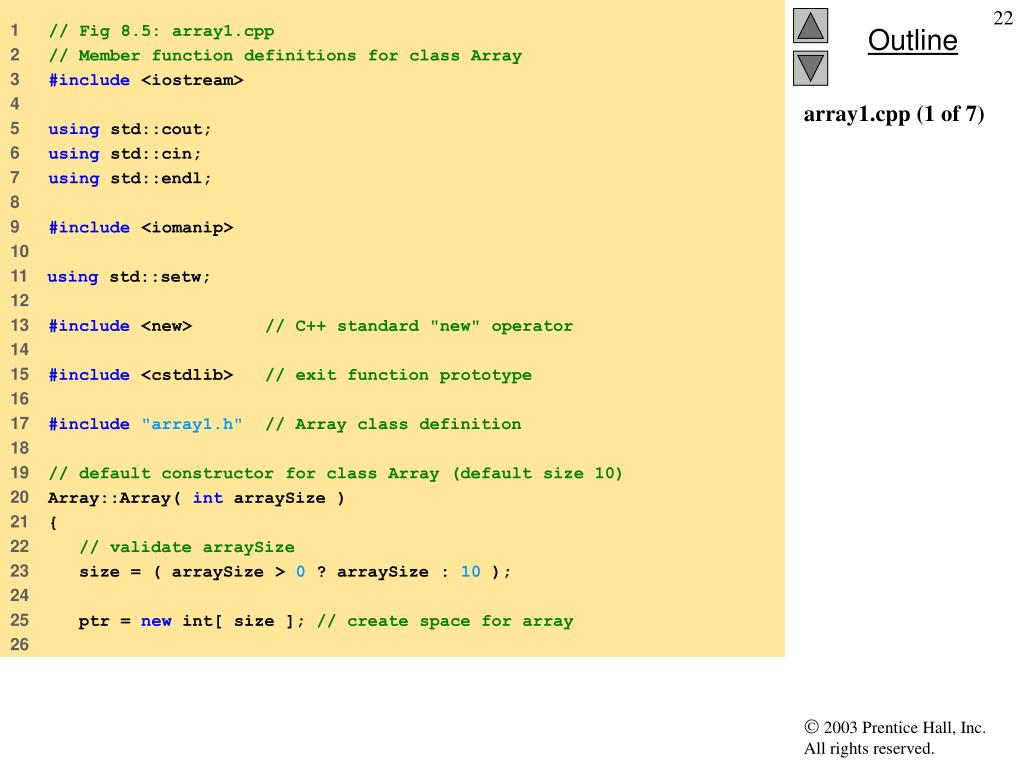Select the '#include <iostream>' line

coord(146,80)
